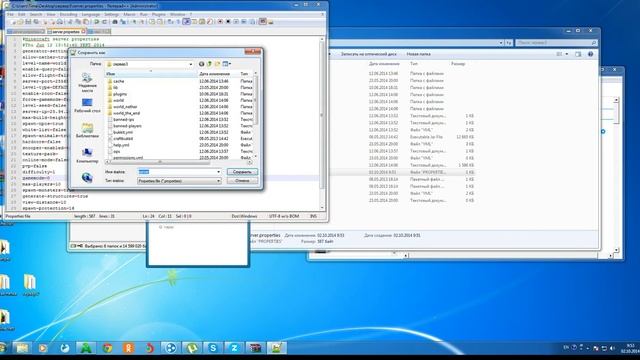This screenshot has height=360, width=640.
Task: Select the world_nether folder in Save dialog
Action: pyautogui.click(x=125, y=107)
